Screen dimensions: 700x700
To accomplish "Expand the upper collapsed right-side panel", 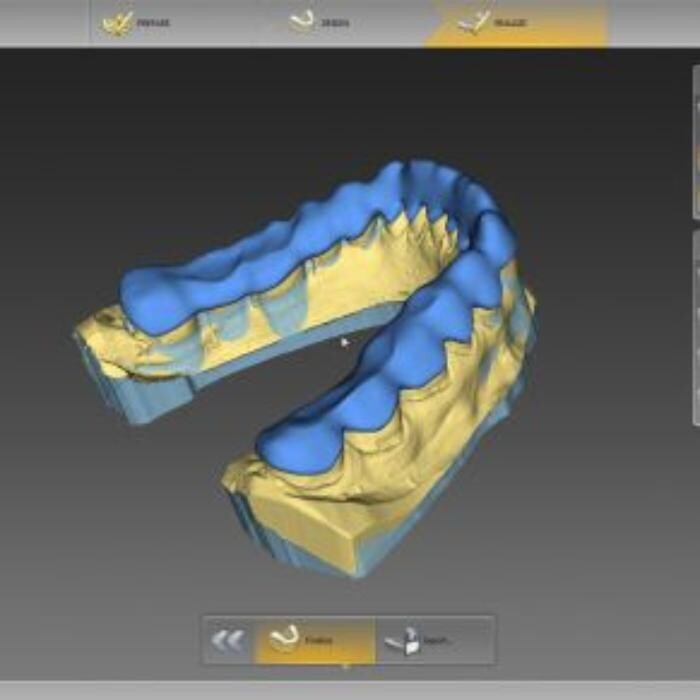I will click(x=695, y=155).
